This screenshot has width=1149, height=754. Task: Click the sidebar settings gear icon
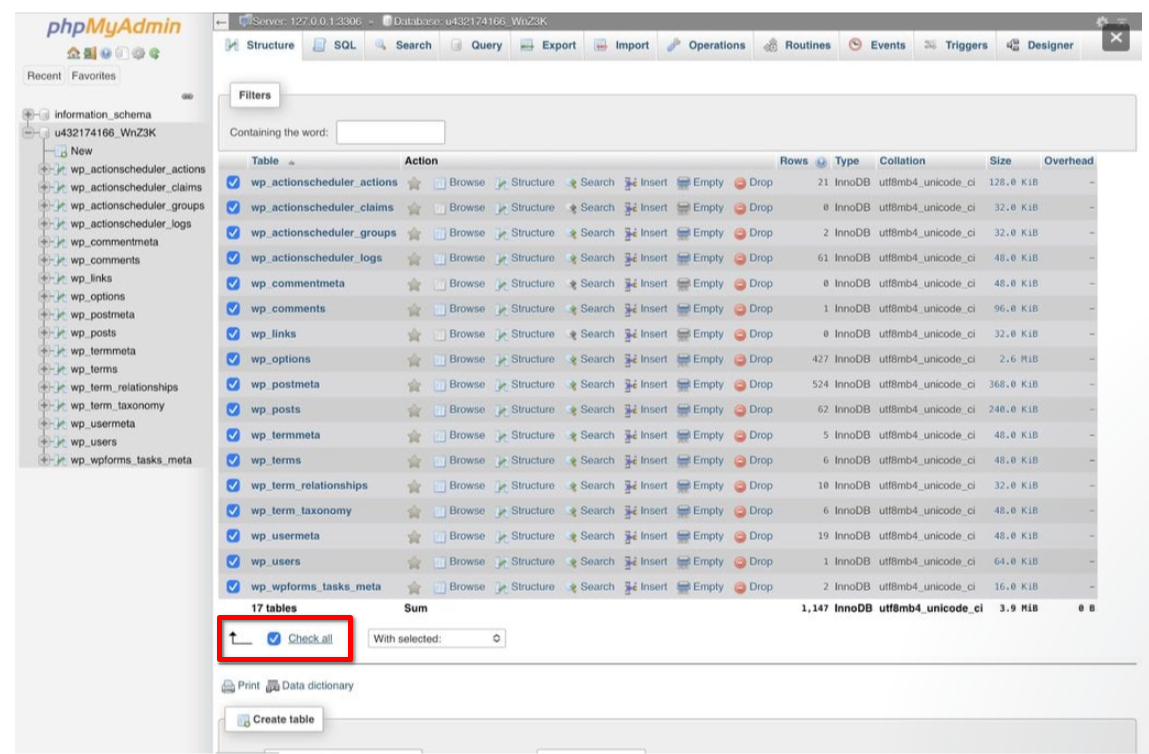pos(138,53)
